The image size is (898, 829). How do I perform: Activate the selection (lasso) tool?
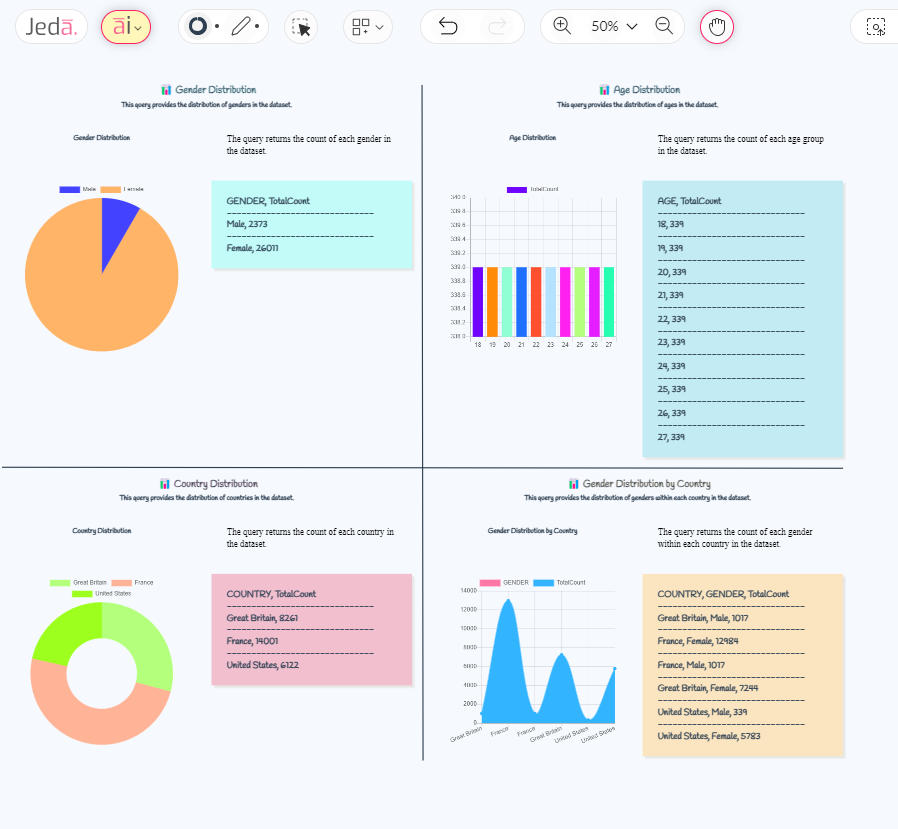point(300,27)
